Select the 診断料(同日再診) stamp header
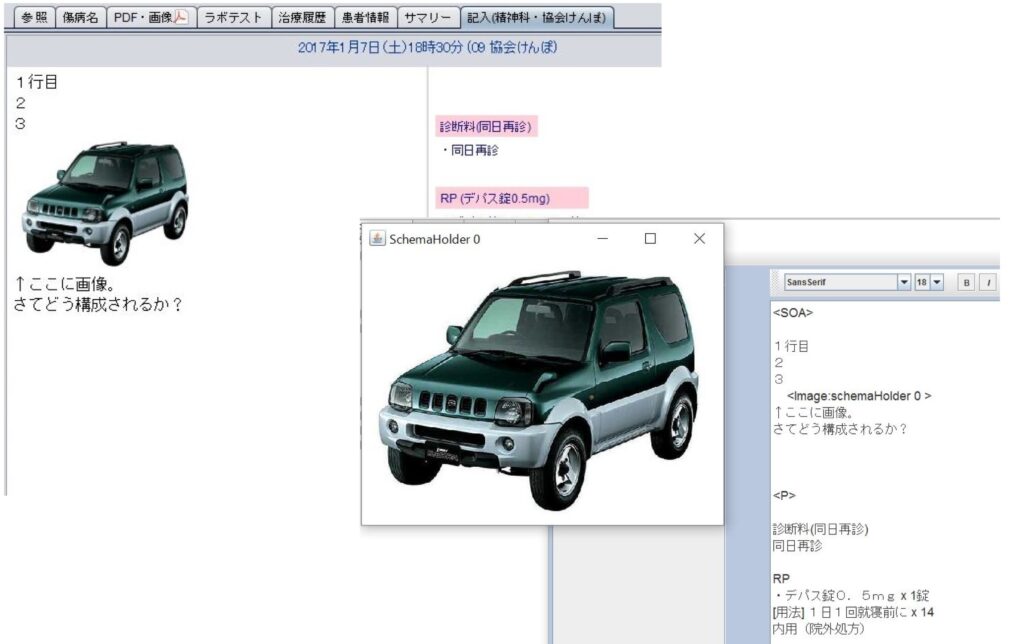The image size is (1024, 644). click(x=486, y=127)
